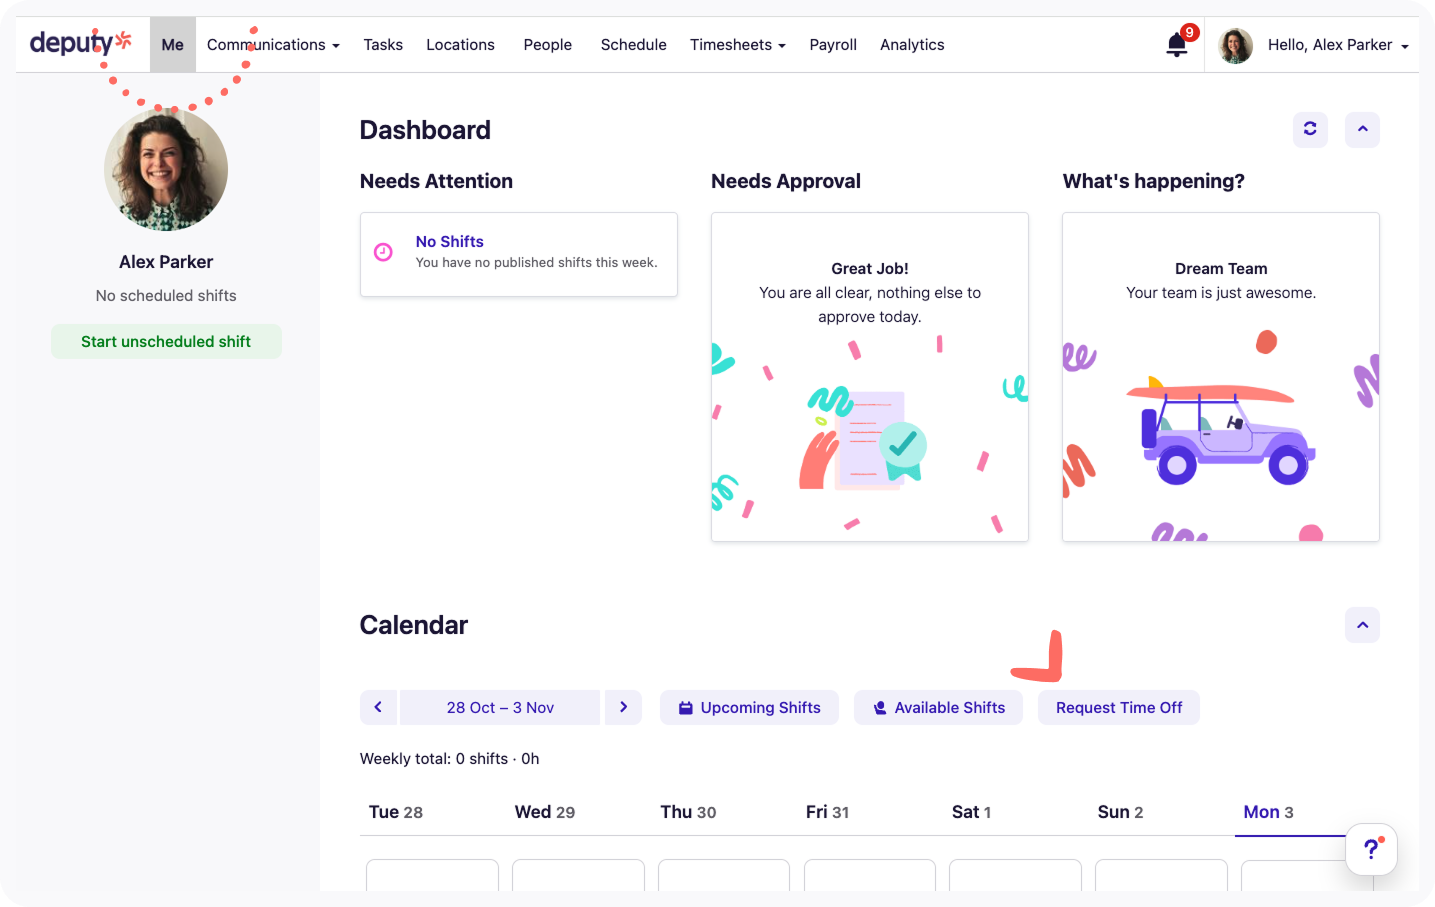Click the Deputy logo

pyautogui.click(x=80, y=43)
